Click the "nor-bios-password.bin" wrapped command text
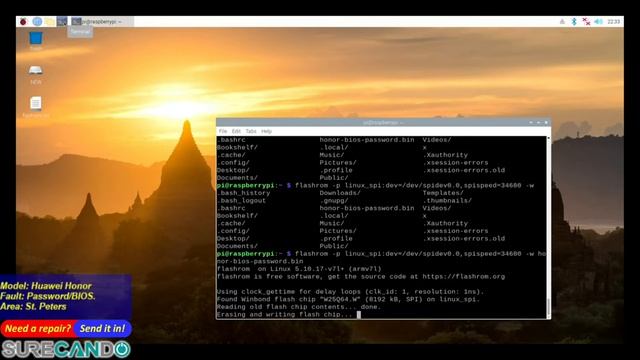The image size is (640, 360). click(260, 261)
